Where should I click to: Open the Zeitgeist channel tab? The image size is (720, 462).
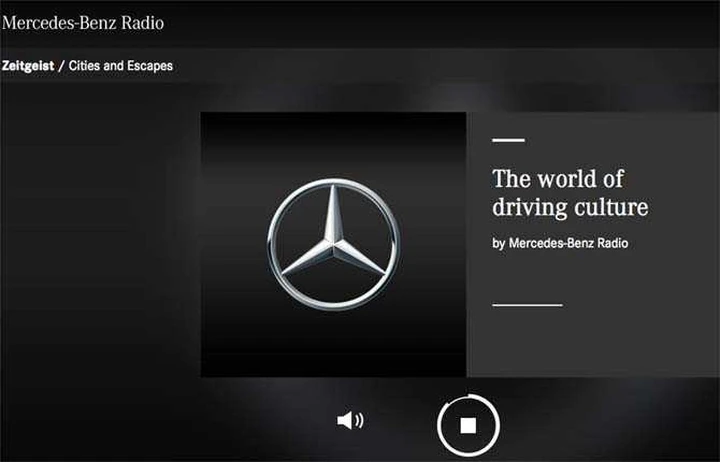click(28, 66)
